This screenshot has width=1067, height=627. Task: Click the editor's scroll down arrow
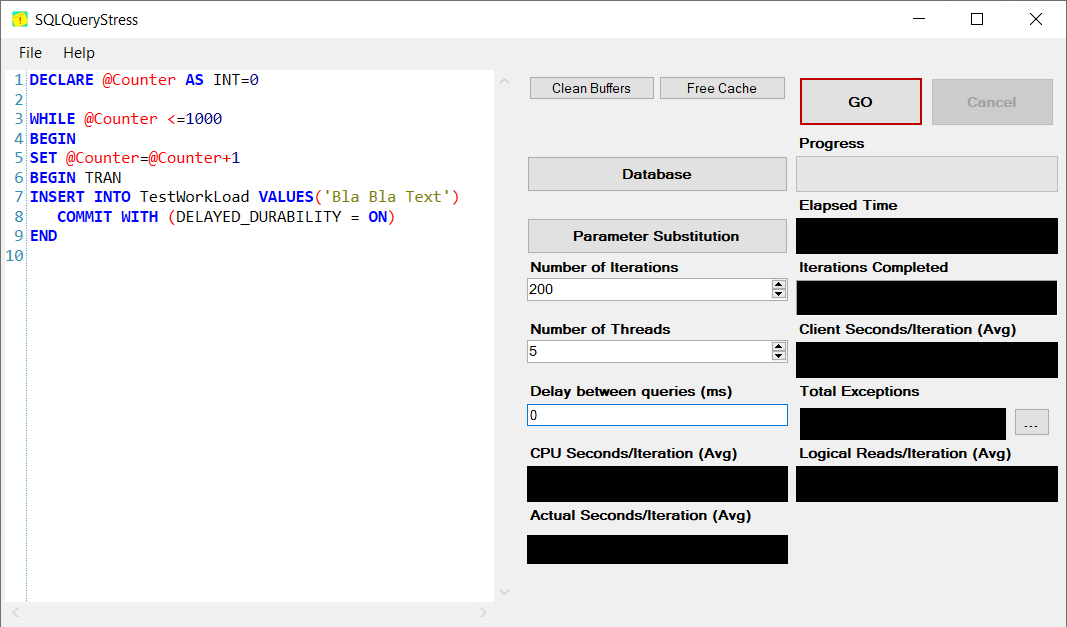pos(504,592)
